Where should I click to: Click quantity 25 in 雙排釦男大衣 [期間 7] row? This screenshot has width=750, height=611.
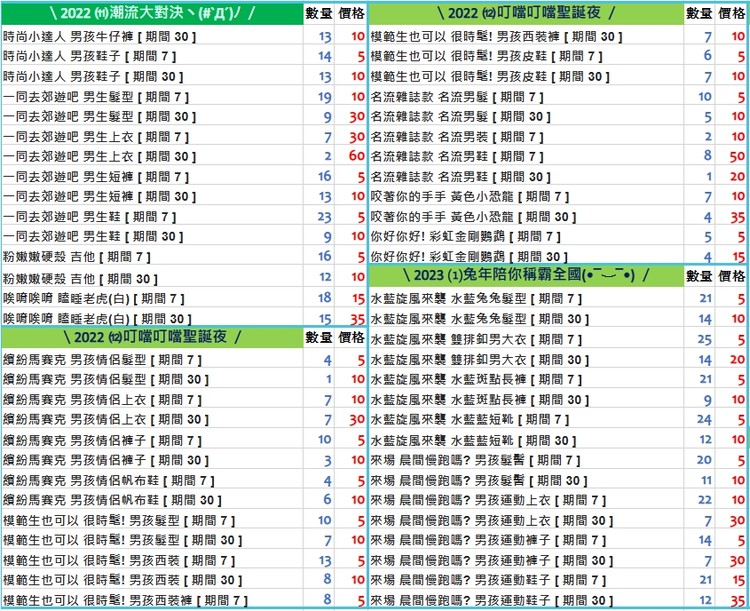point(704,339)
